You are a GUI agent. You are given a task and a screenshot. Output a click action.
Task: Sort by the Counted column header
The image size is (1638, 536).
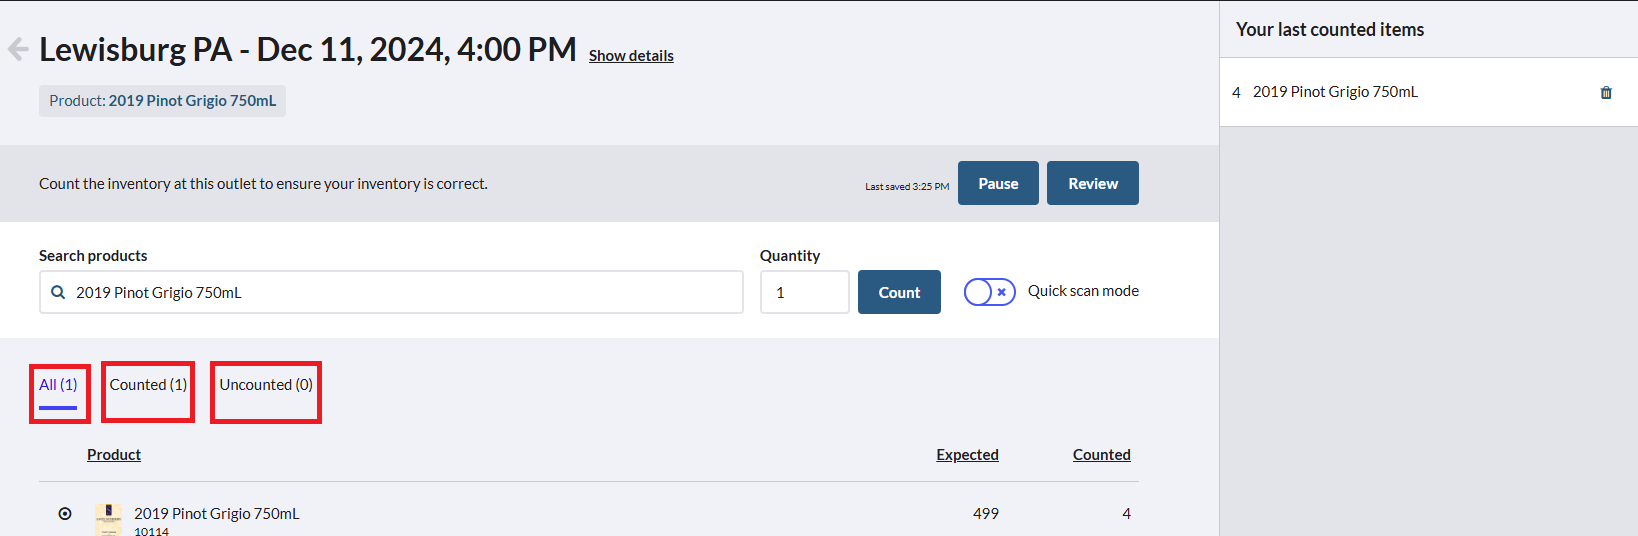coord(1102,455)
